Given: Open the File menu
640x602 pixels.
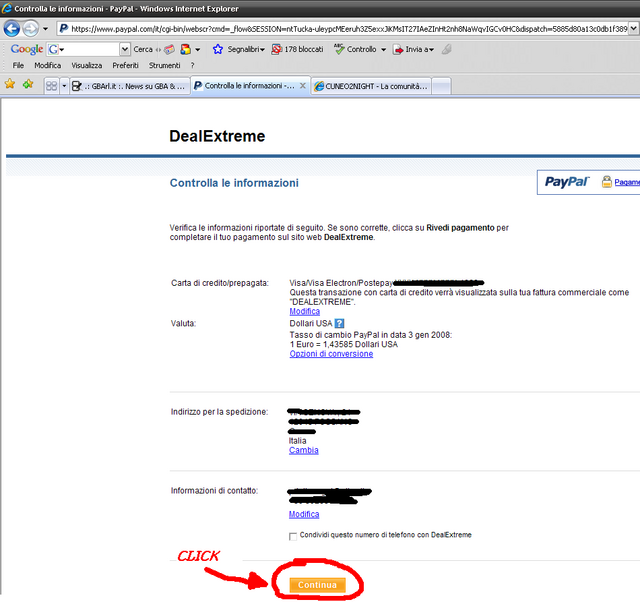Looking at the screenshot, I should pyautogui.click(x=18, y=65).
